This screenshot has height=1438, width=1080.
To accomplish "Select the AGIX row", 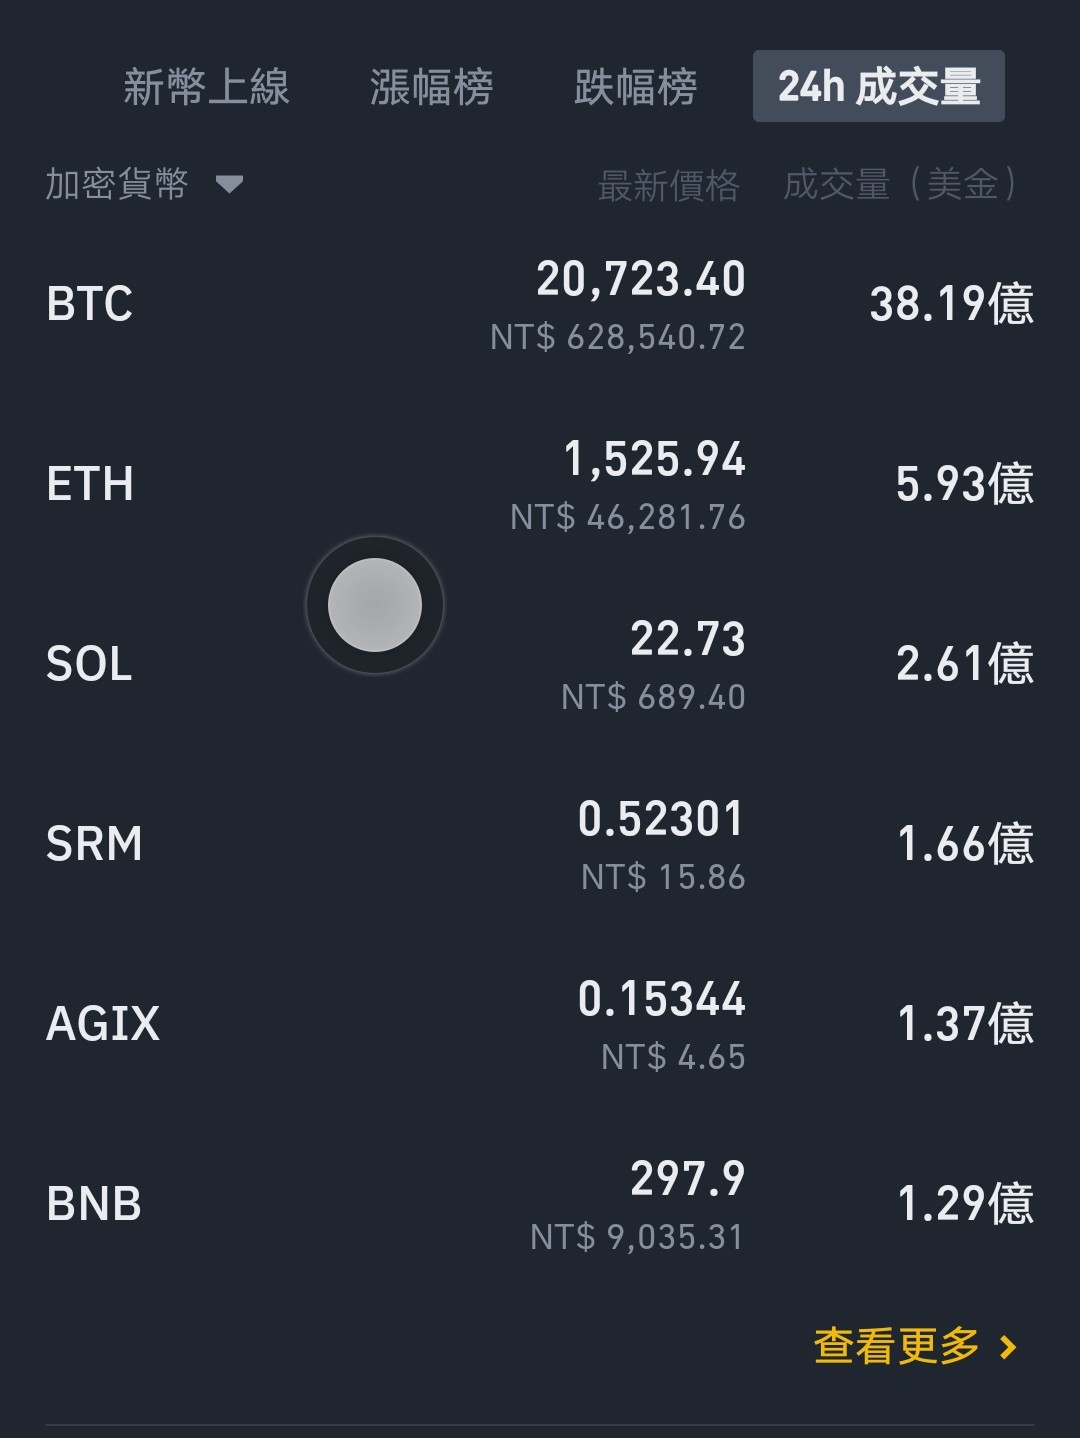I will pos(540,1024).
